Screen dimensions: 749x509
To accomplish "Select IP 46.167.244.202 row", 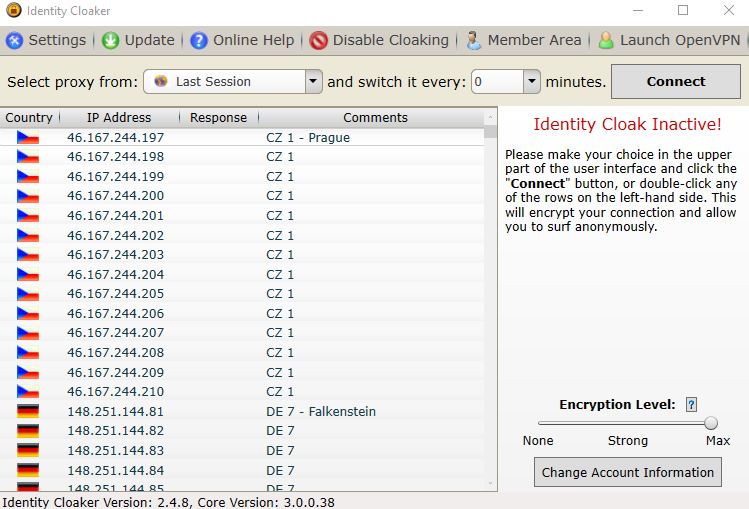I will pos(242,235).
